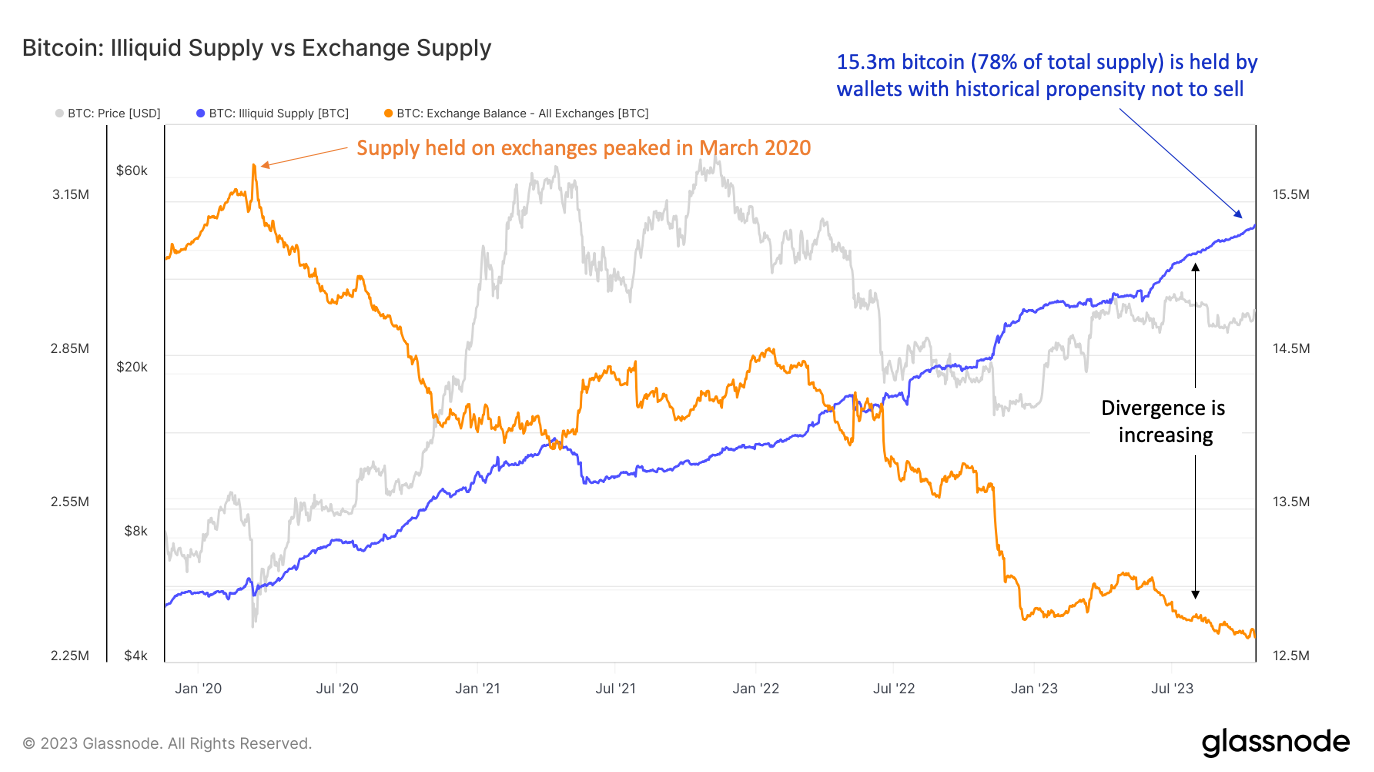This screenshot has height=772, width=1374.
Task: Click the Glassnode copyright notice
Action: coord(167,744)
